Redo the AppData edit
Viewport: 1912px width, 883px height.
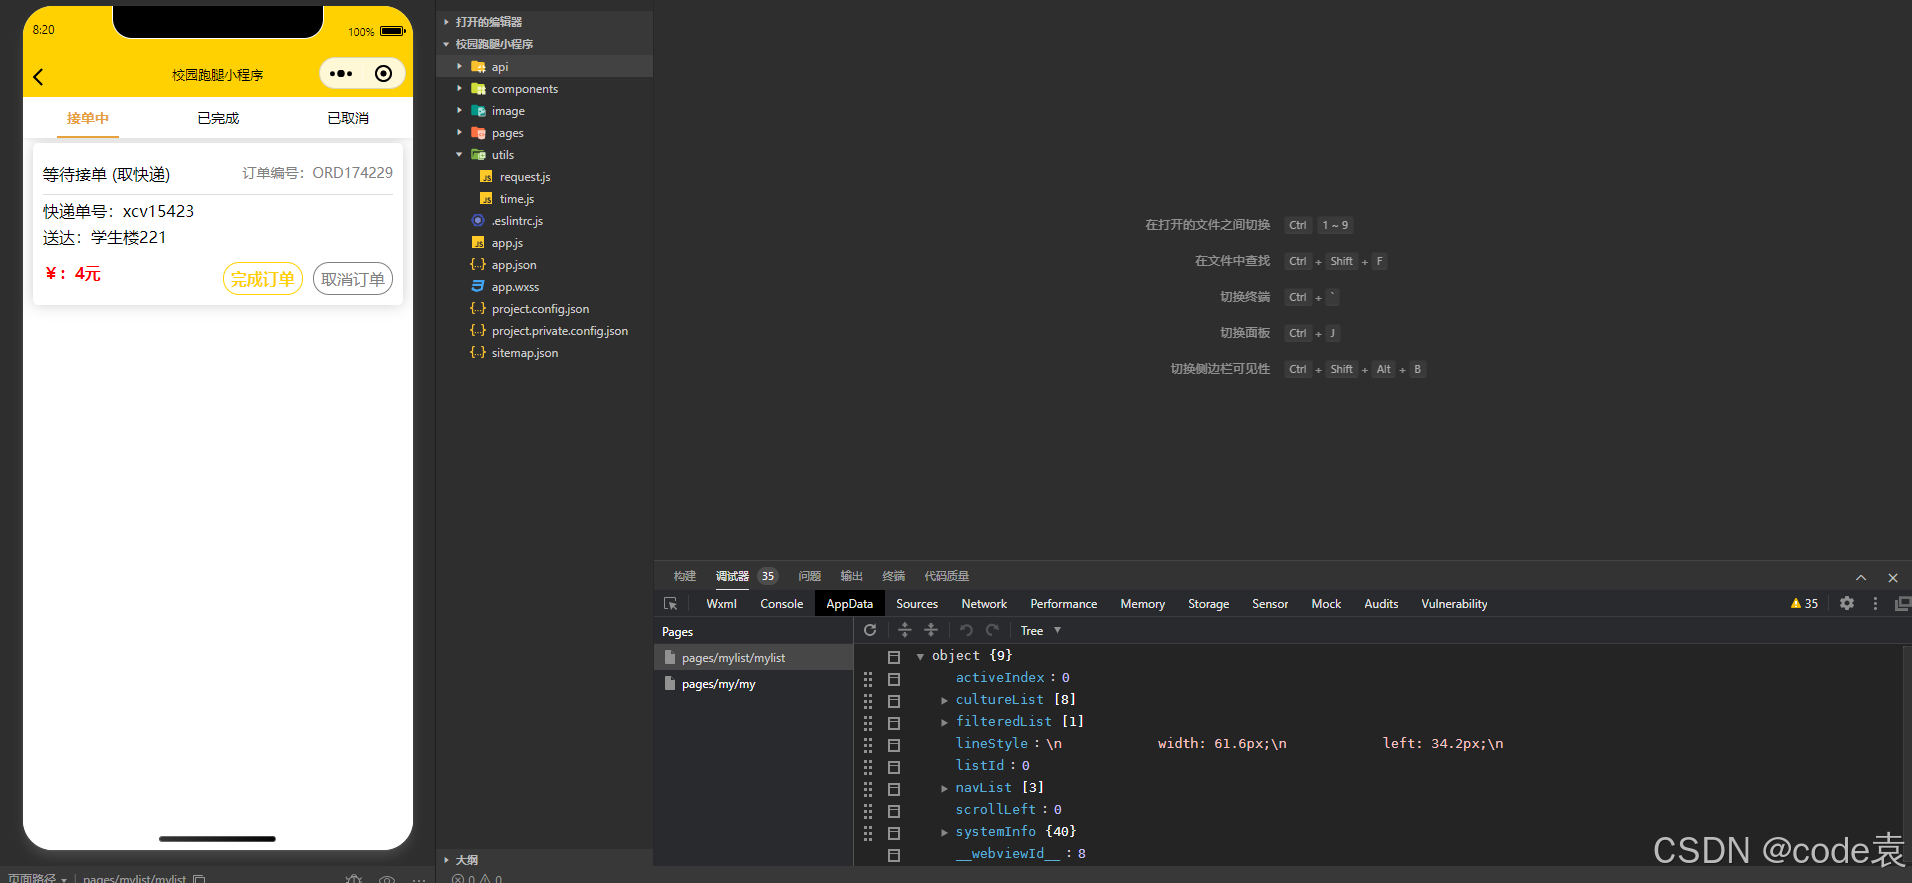[992, 630]
